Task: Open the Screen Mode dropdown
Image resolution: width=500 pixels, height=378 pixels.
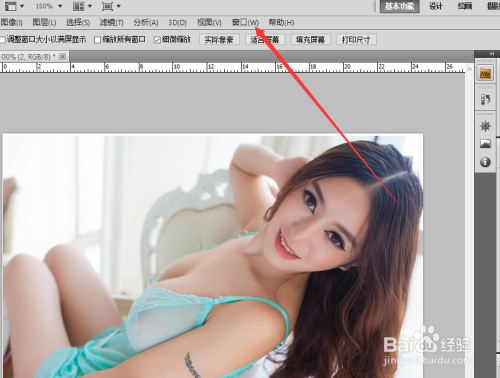Action: [x=111, y=6]
